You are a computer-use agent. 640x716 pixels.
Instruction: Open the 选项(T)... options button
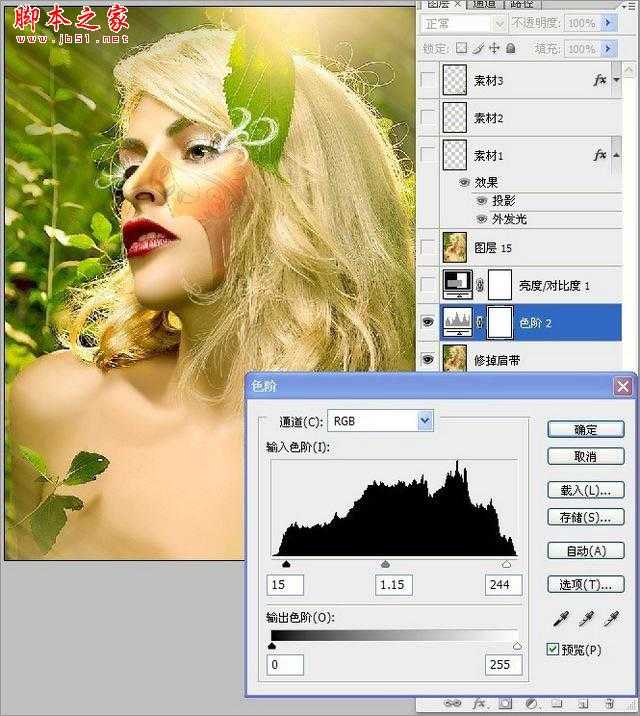coord(585,584)
